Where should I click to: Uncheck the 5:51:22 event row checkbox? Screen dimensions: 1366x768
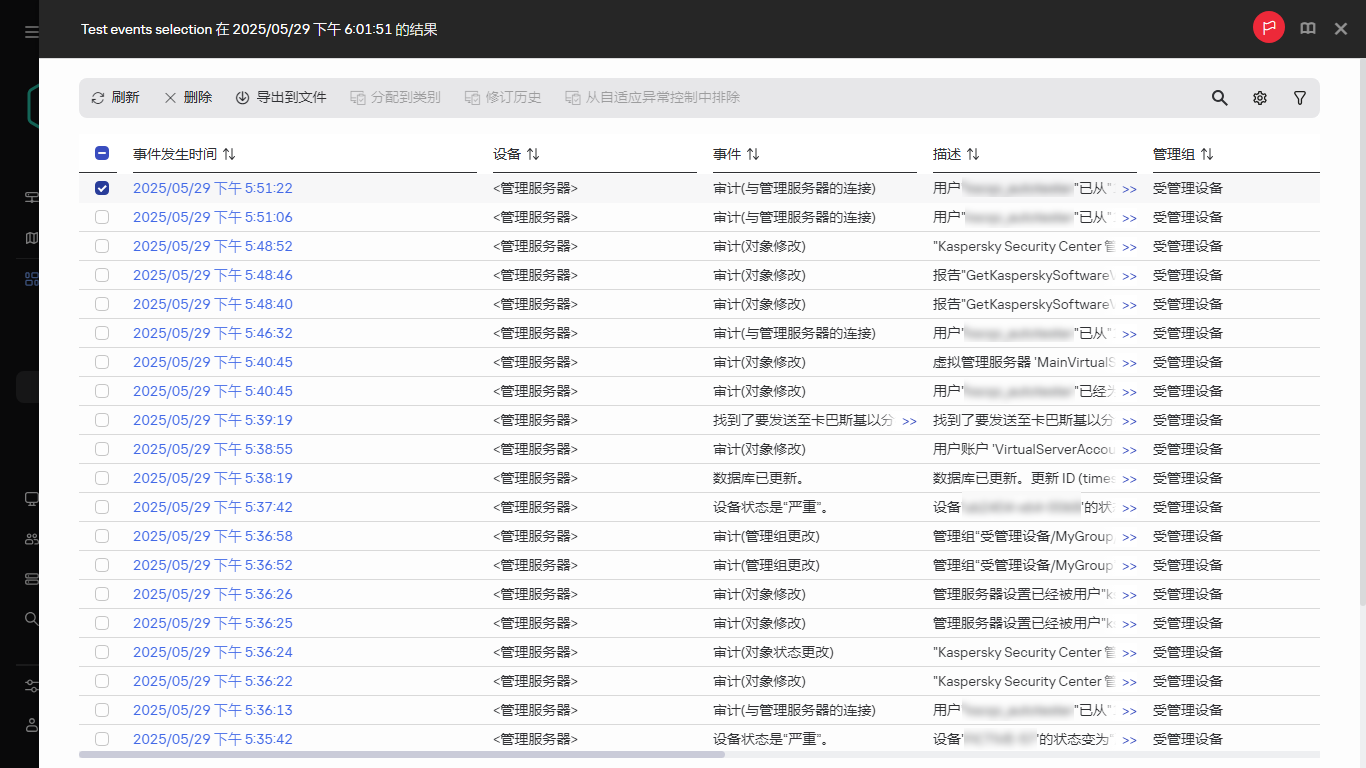point(102,188)
